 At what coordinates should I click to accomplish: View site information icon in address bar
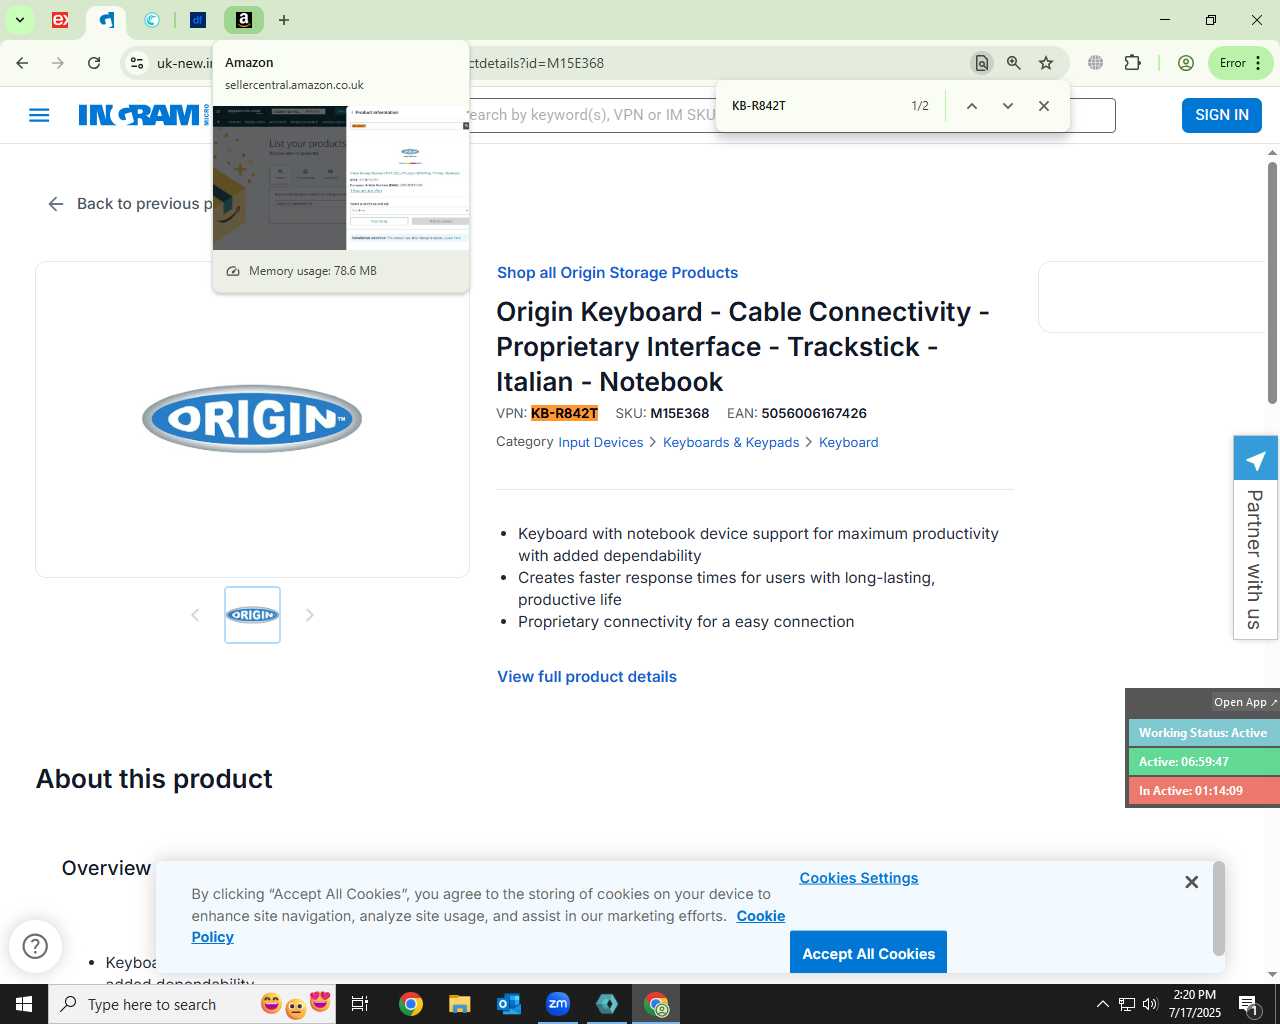137,63
